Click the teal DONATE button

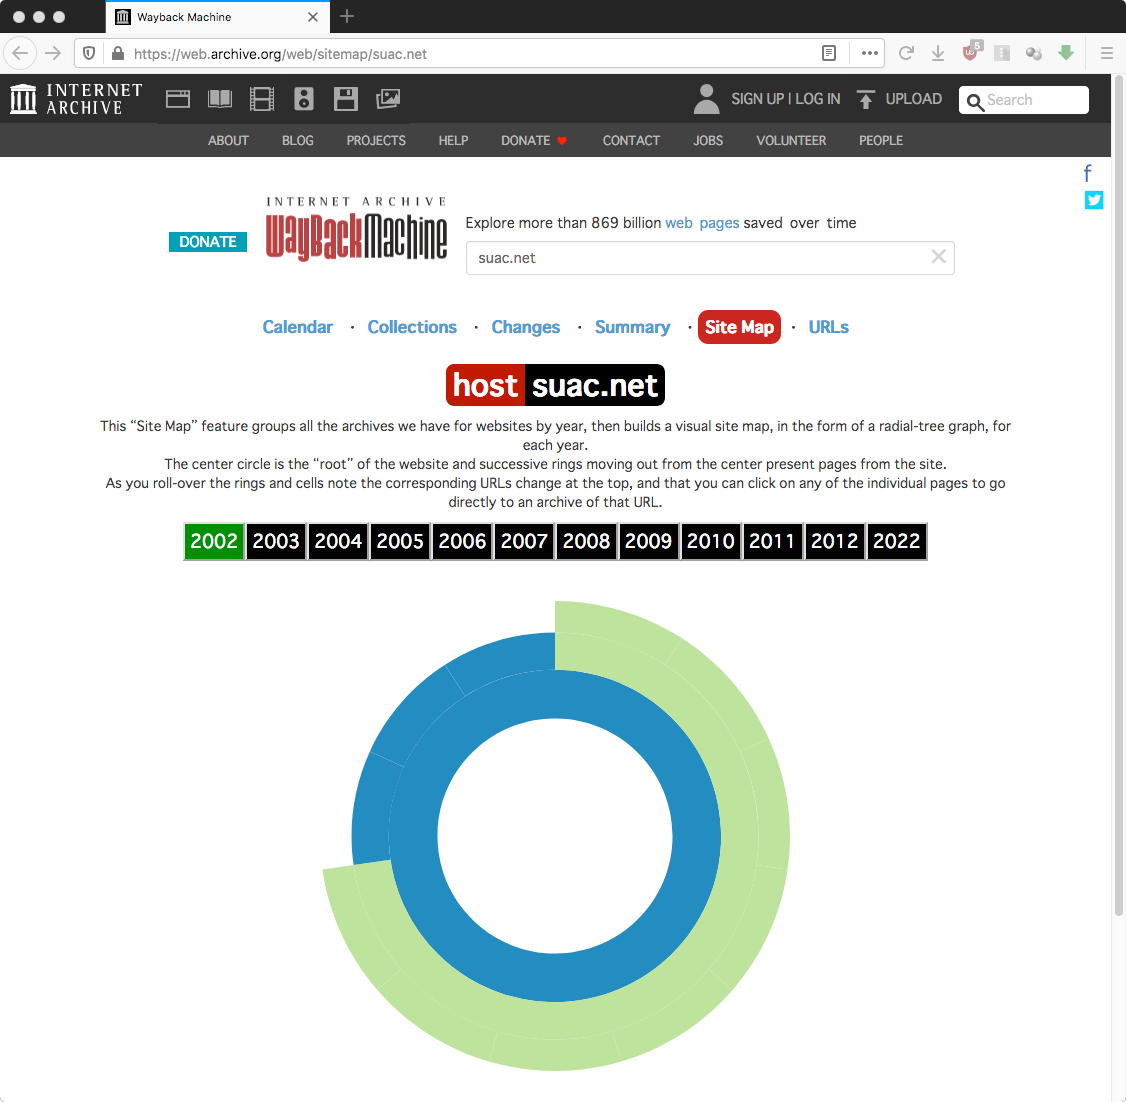pos(208,242)
